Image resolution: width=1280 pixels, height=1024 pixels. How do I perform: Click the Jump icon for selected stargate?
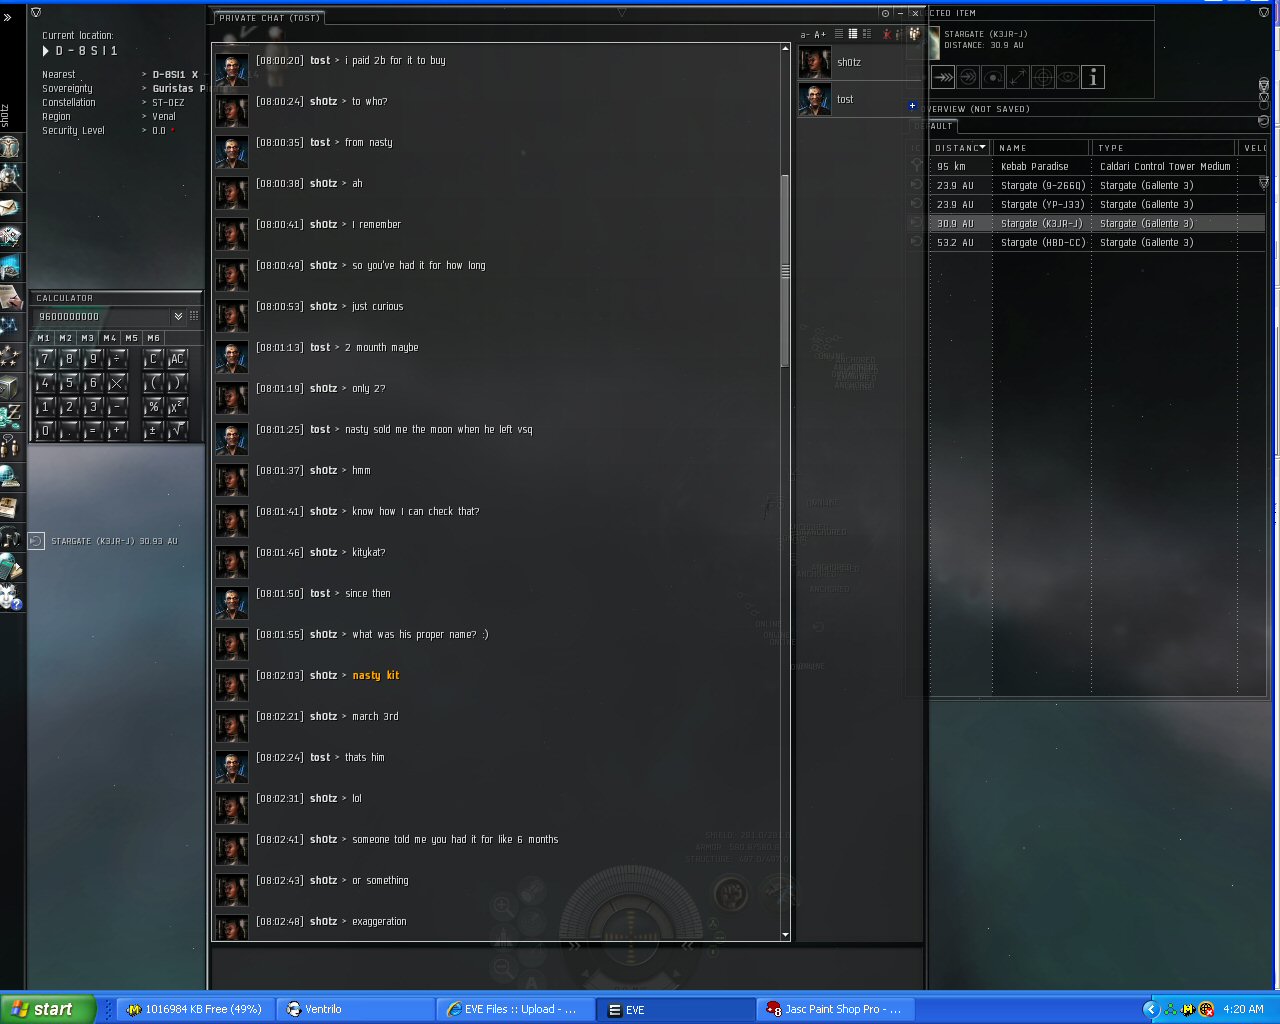968,77
